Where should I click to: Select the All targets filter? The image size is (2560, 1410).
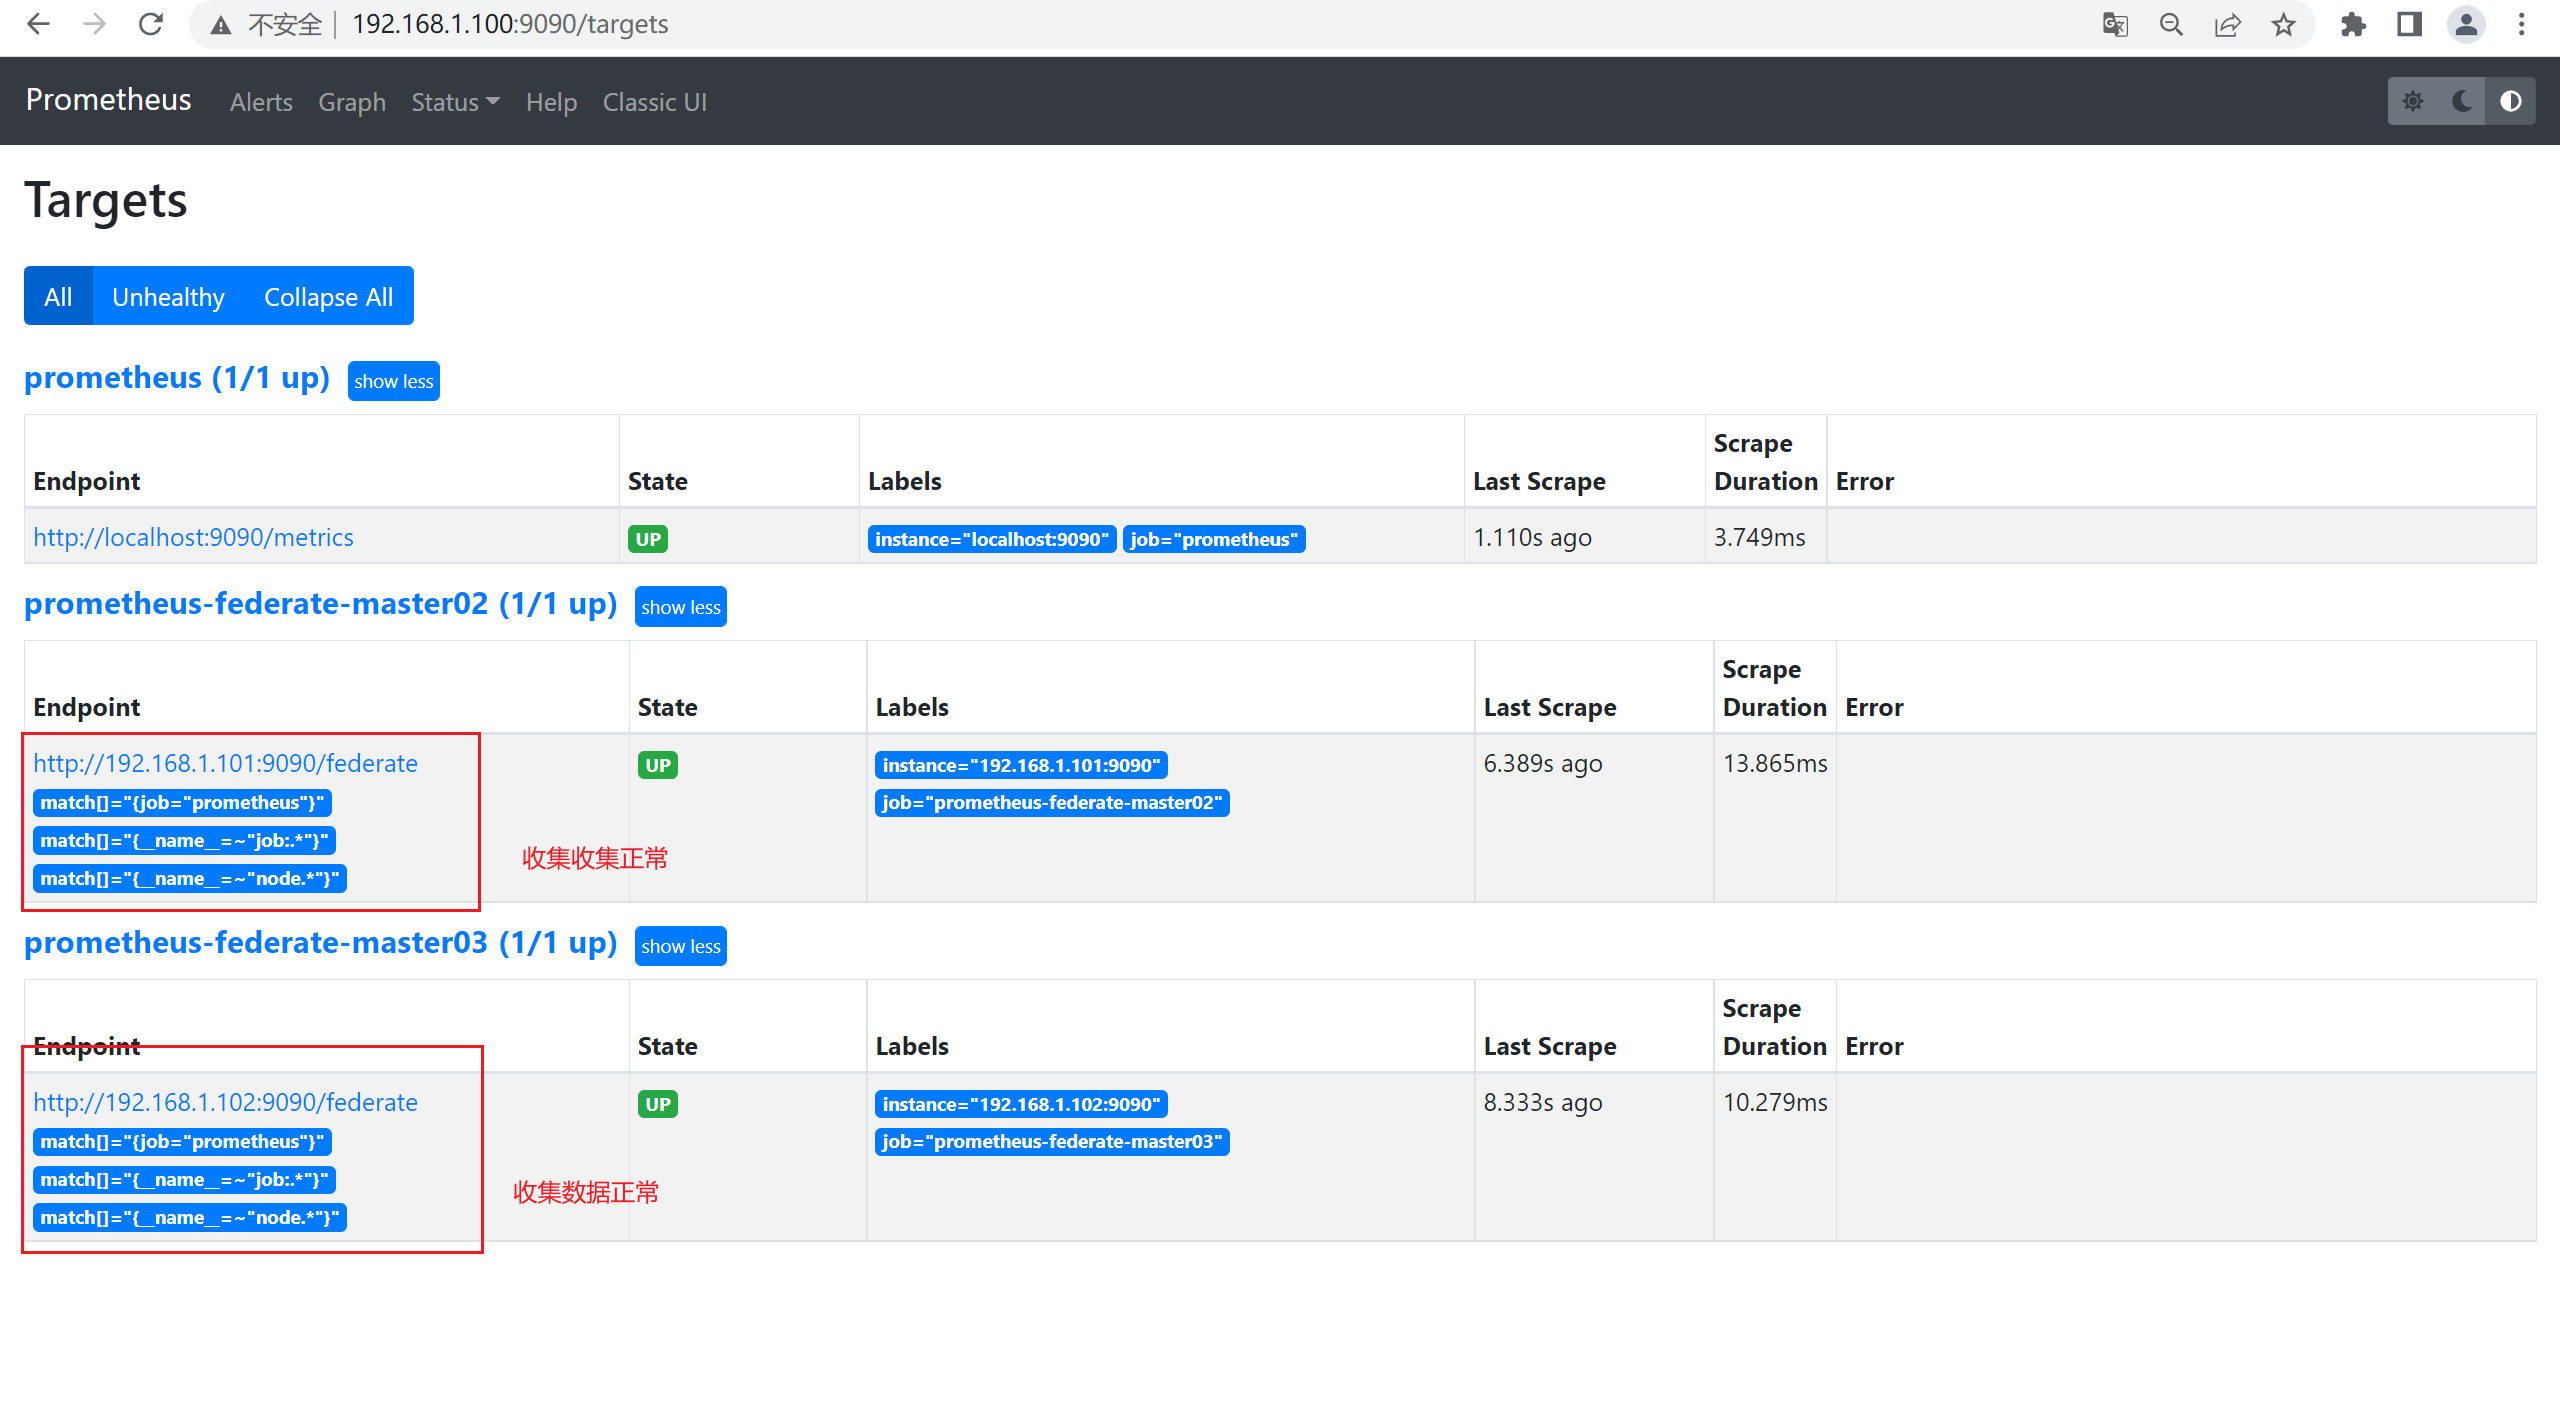(58, 296)
